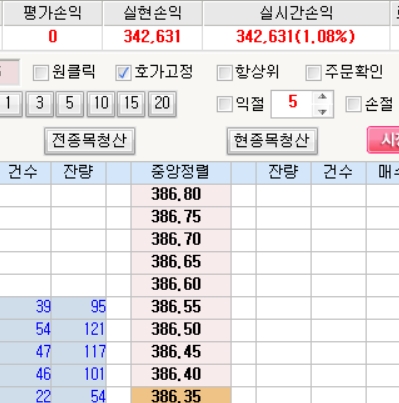Click left-side 잔량 column header

click(x=78, y=173)
